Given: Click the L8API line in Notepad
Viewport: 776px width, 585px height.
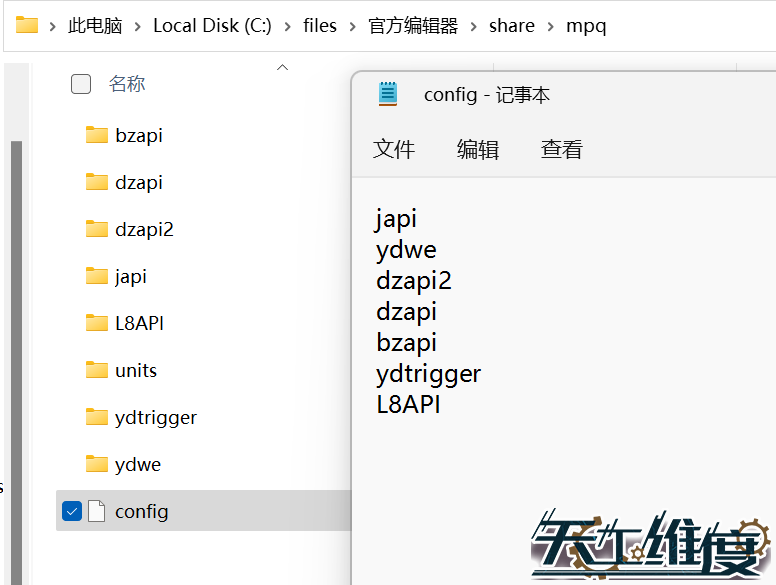Looking at the screenshot, I should pos(408,404).
